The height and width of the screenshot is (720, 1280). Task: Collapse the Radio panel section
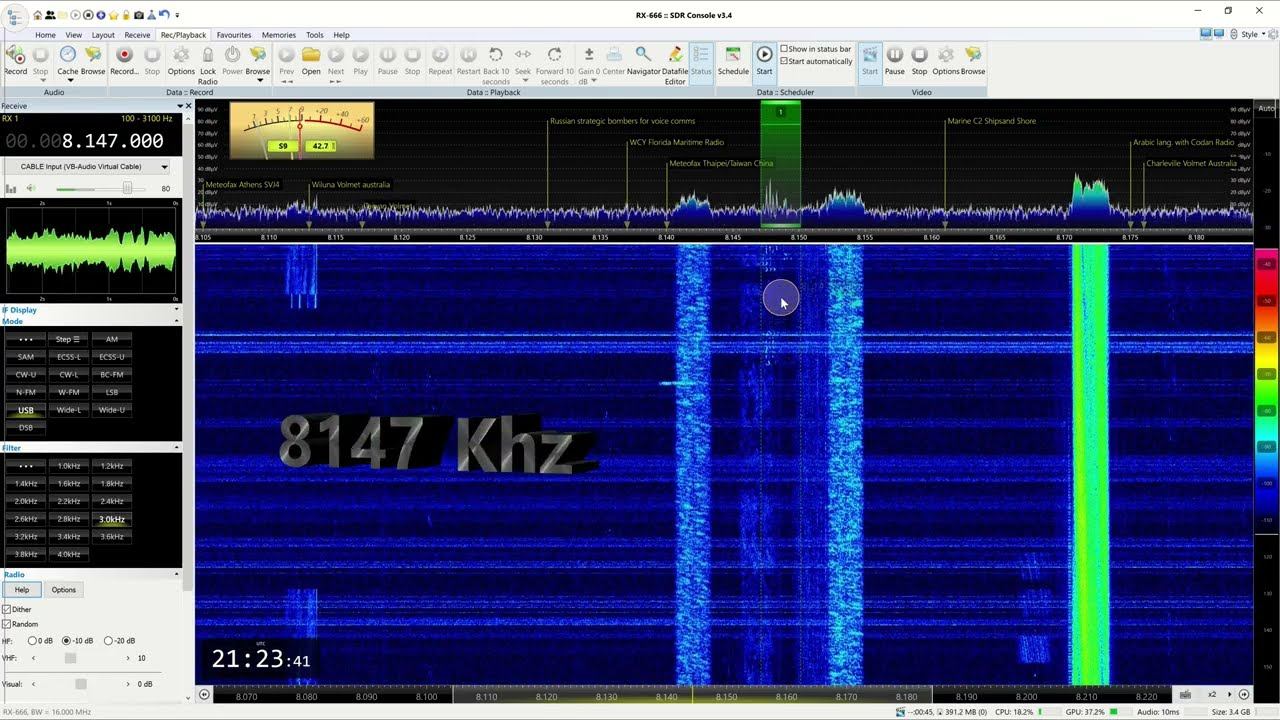coord(177,574)
